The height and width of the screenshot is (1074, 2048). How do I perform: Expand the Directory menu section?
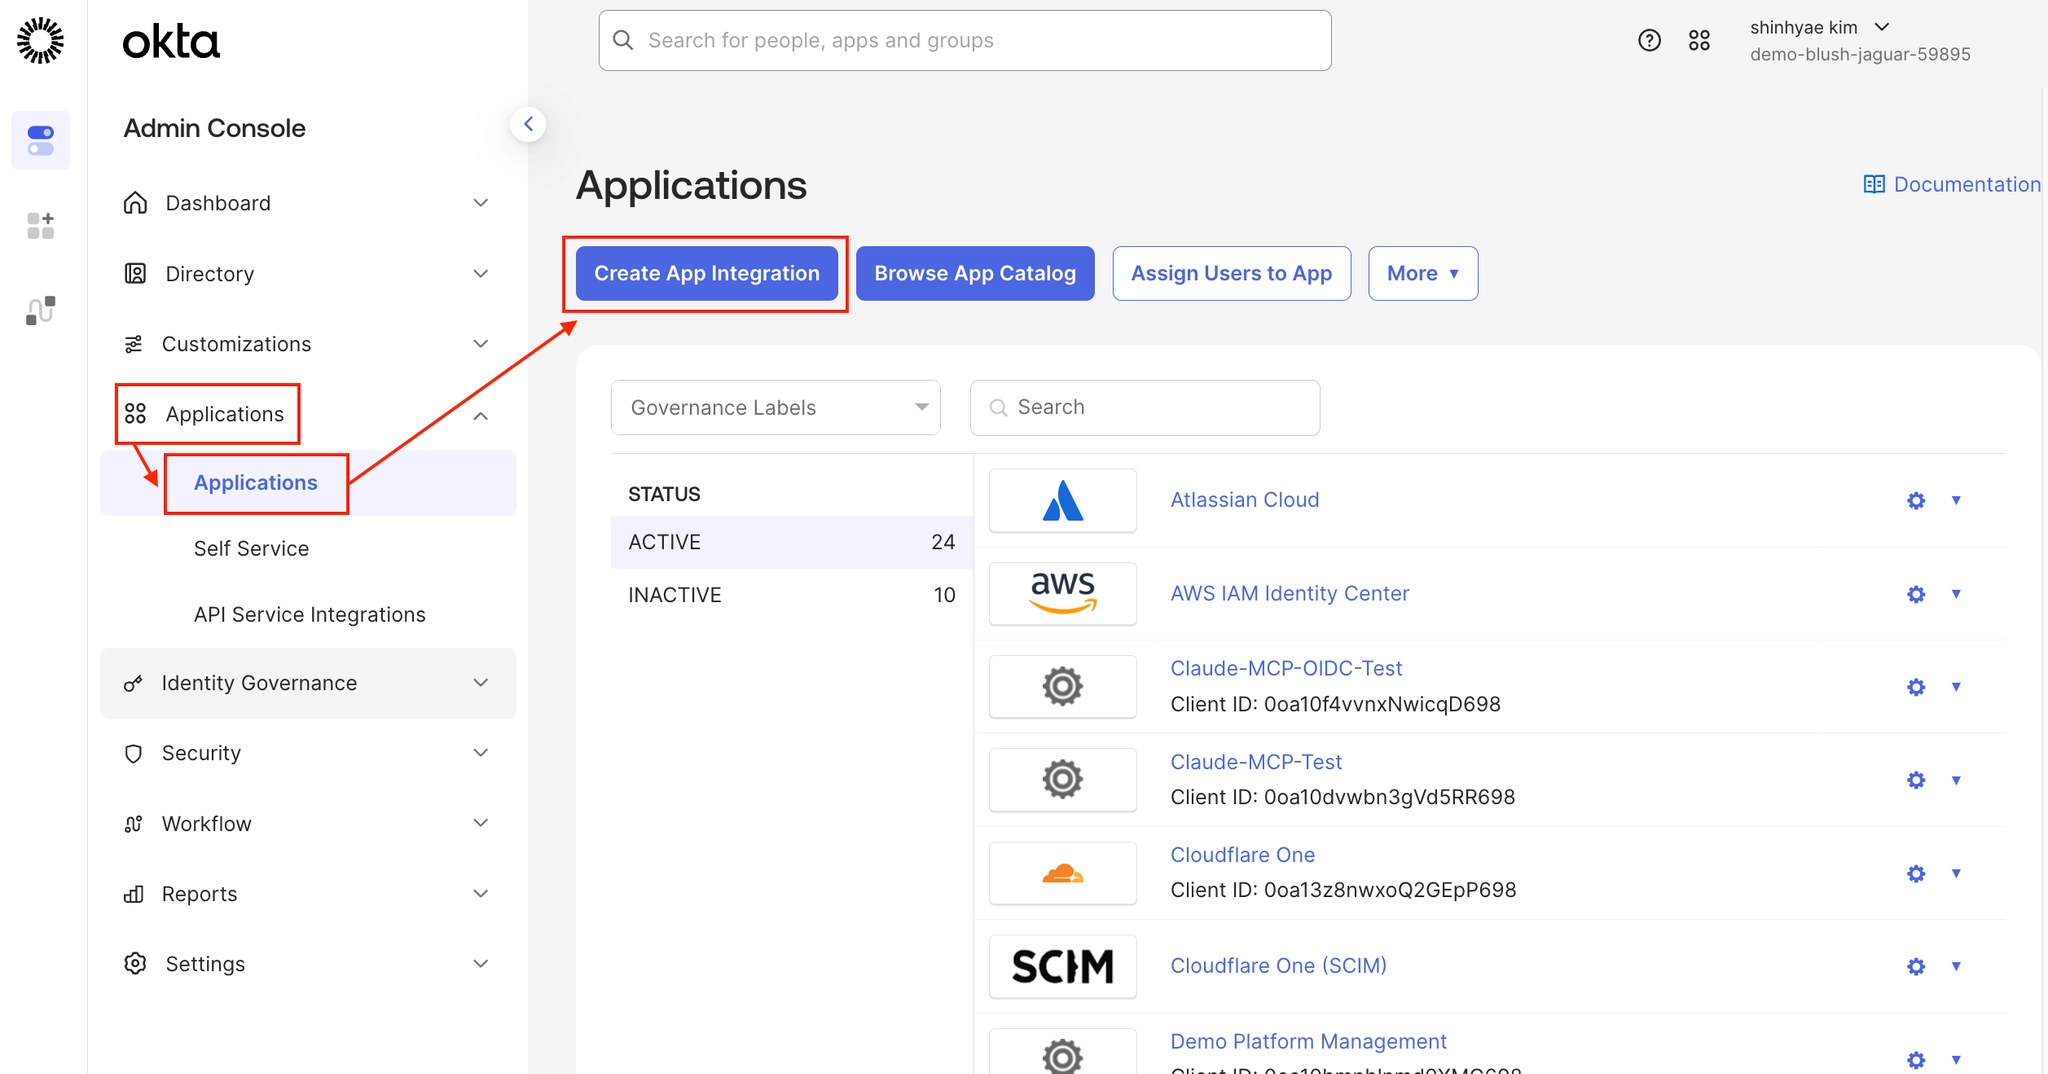click(308, 273)
